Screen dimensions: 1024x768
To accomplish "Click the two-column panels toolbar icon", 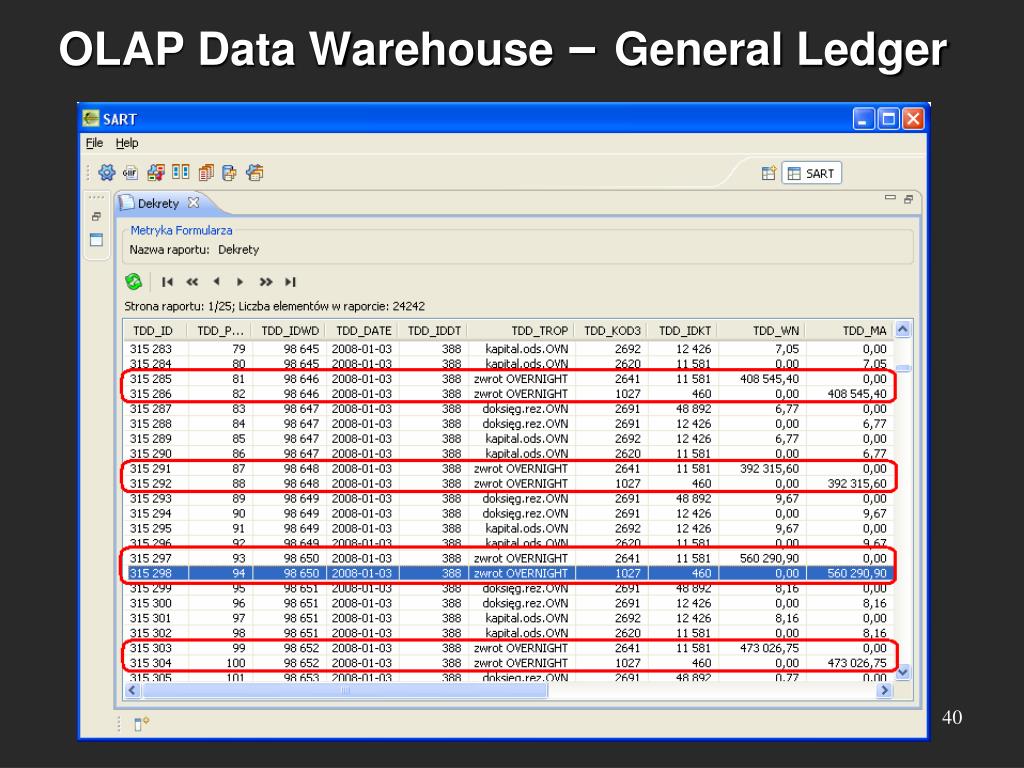I will 180,172.
